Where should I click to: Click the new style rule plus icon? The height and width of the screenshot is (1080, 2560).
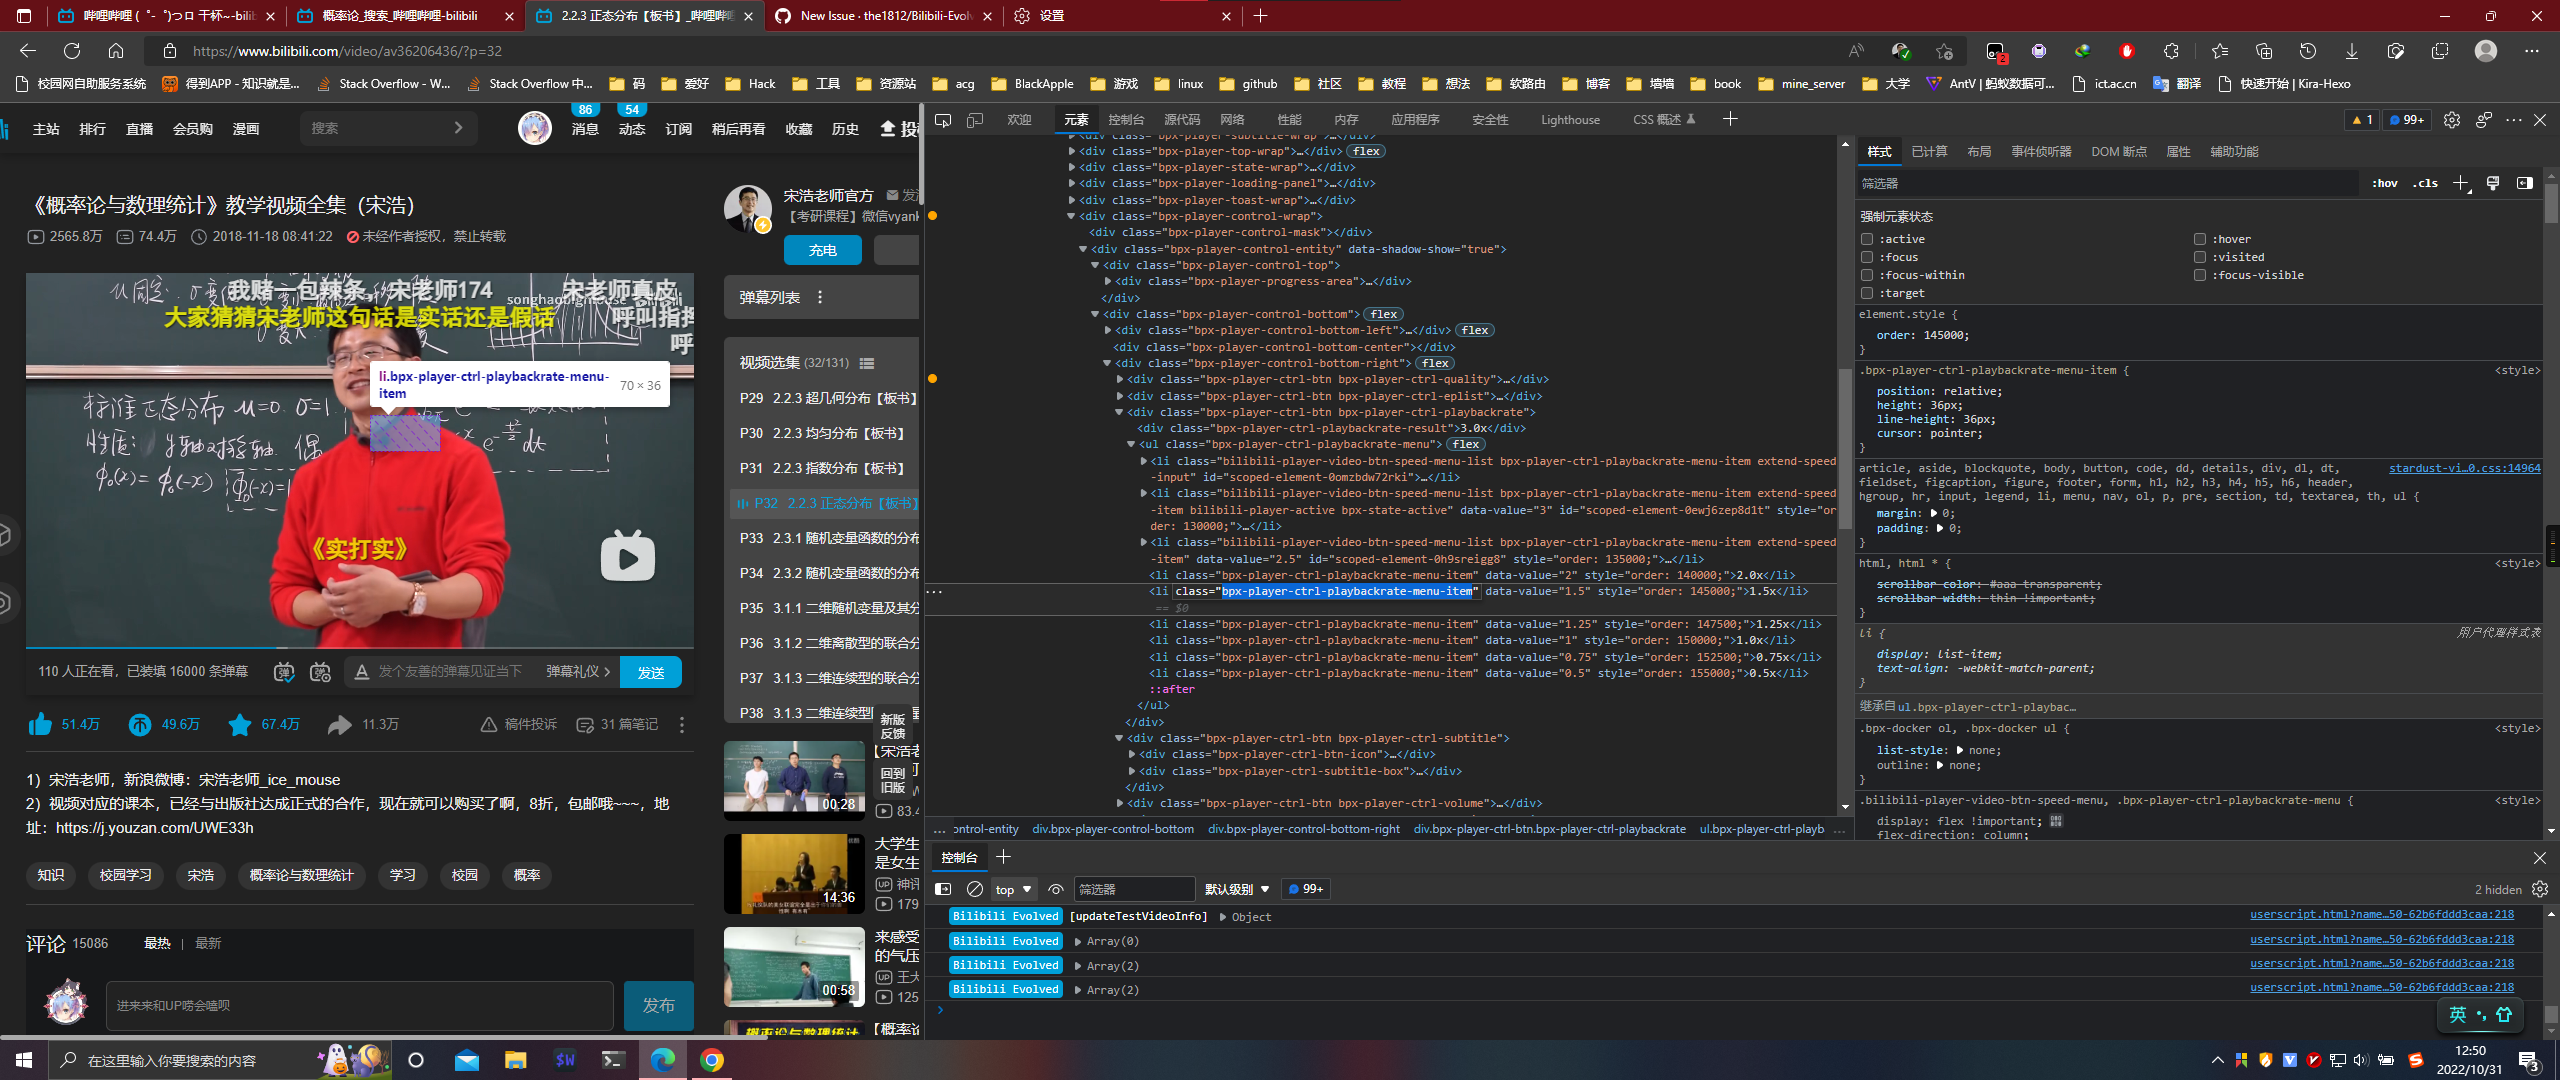click(2461, 183)
